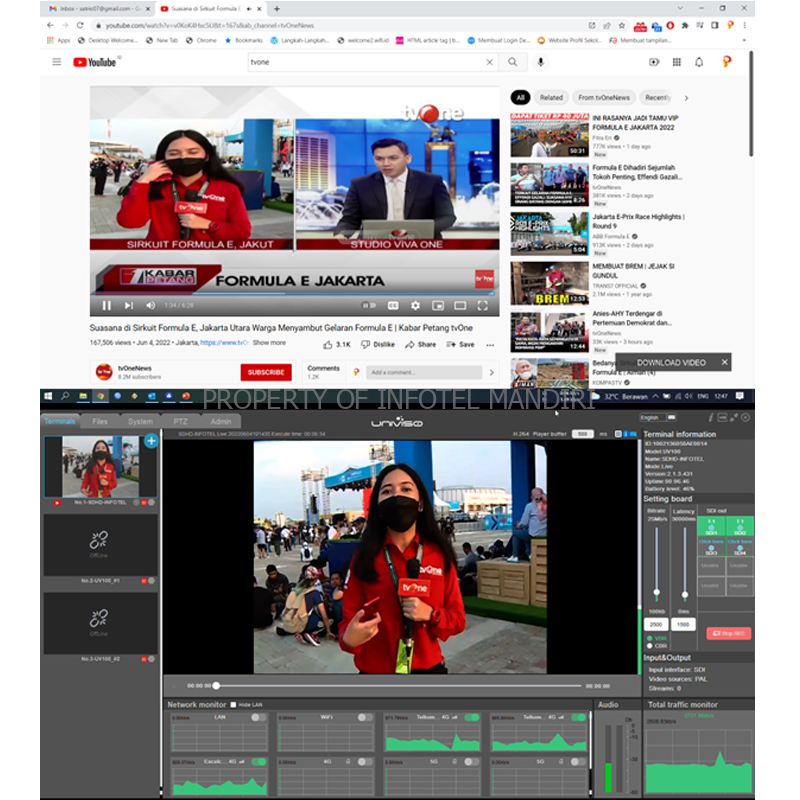Open File Explorer from taskbar
Viewport: 800px width, 800px height.
coord(83,396)
